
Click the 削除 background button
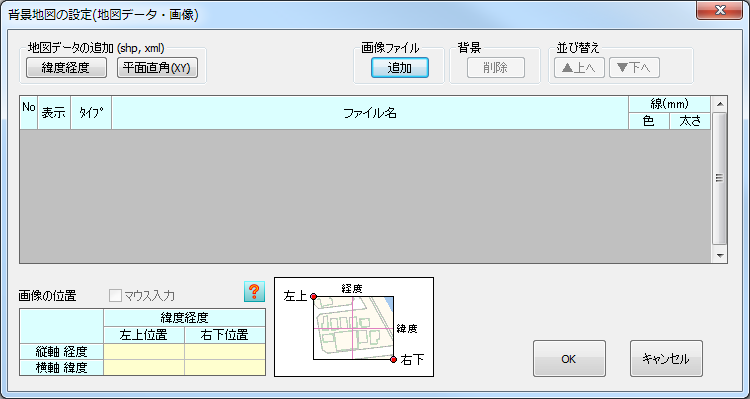[496, 68]
